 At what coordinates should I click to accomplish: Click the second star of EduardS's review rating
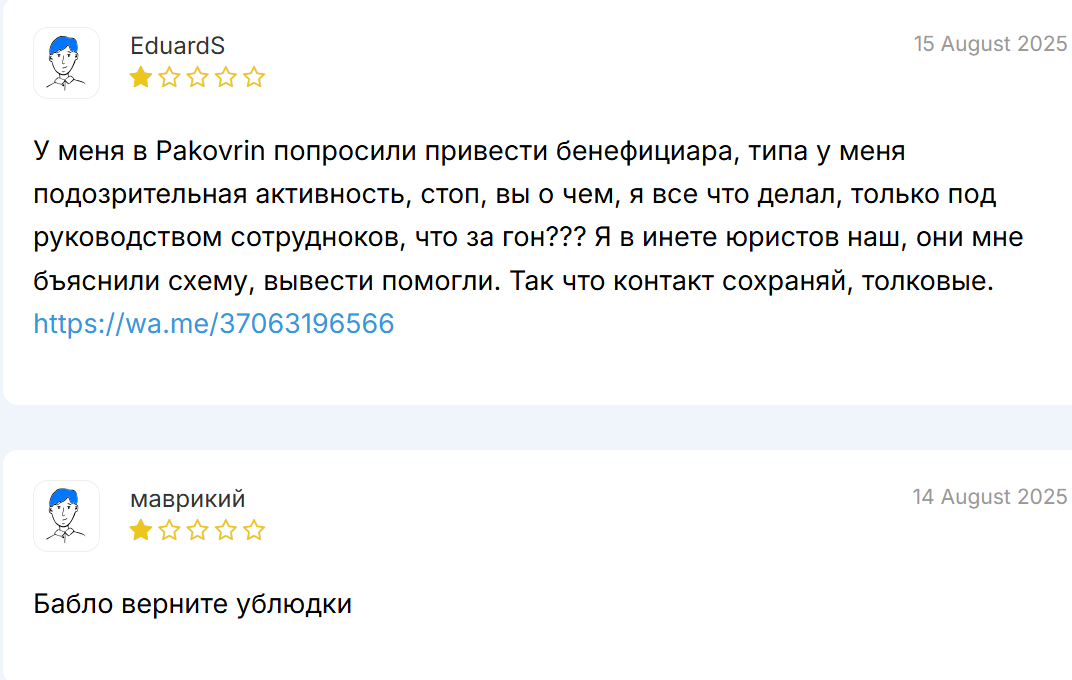(169, 76)
